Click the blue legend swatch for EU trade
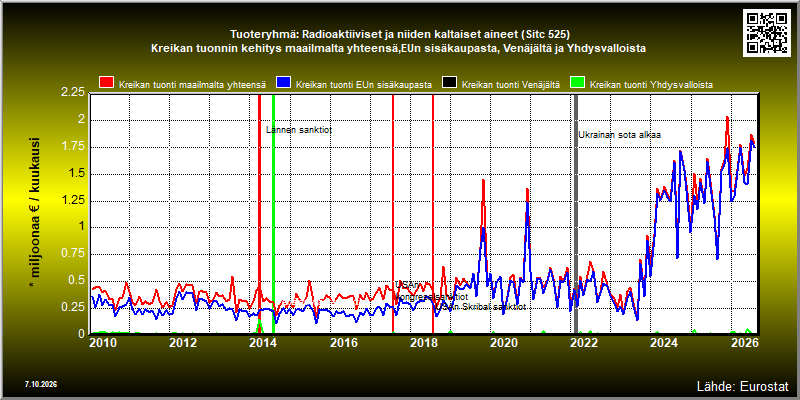Image resolution: width=800 pixels, height=400 pixels. click(283, 83)
